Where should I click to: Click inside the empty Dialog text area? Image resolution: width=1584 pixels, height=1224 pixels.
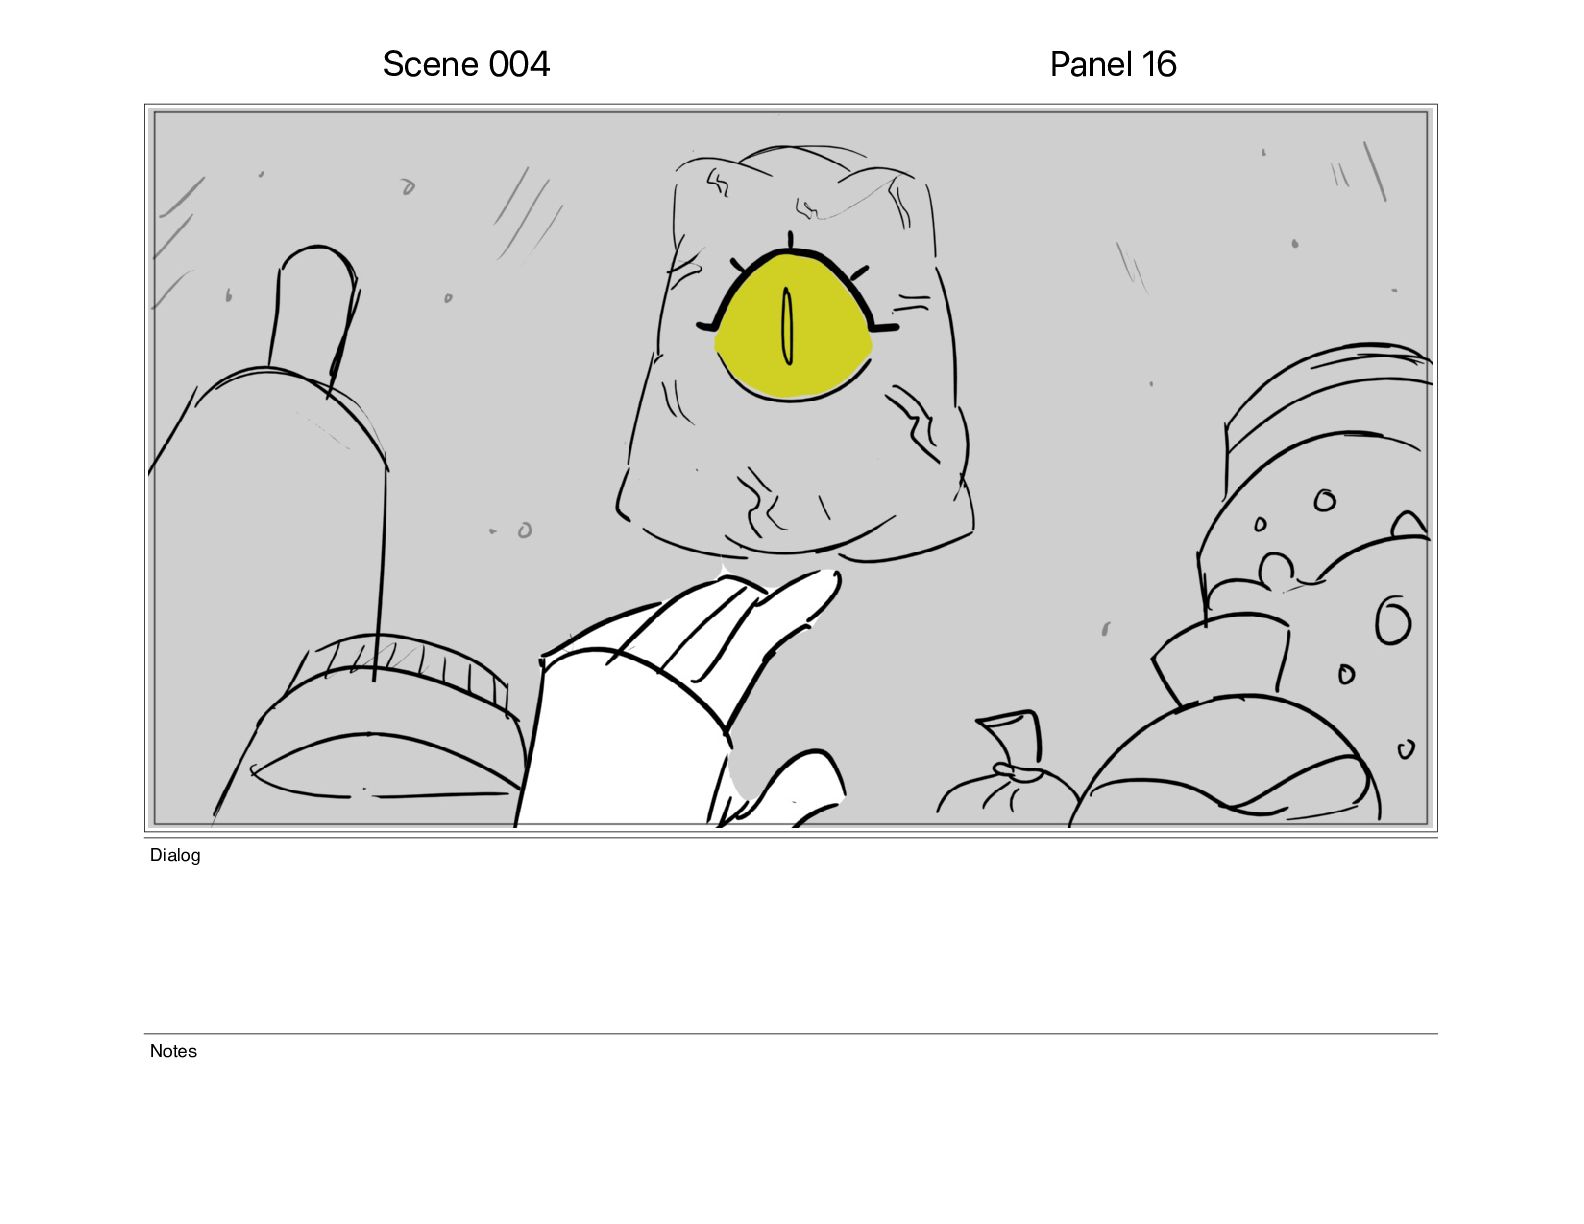(x=790, y=945)
